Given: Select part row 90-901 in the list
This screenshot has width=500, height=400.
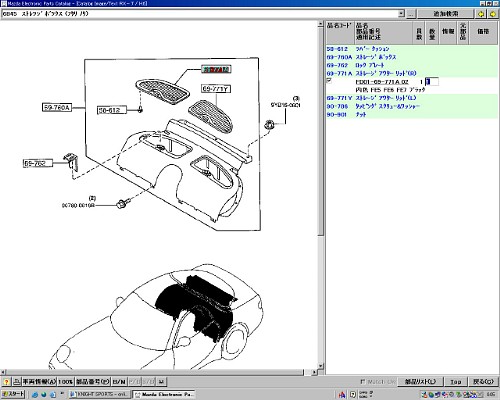Looking at the screenshot, I should tap(411, 114).
